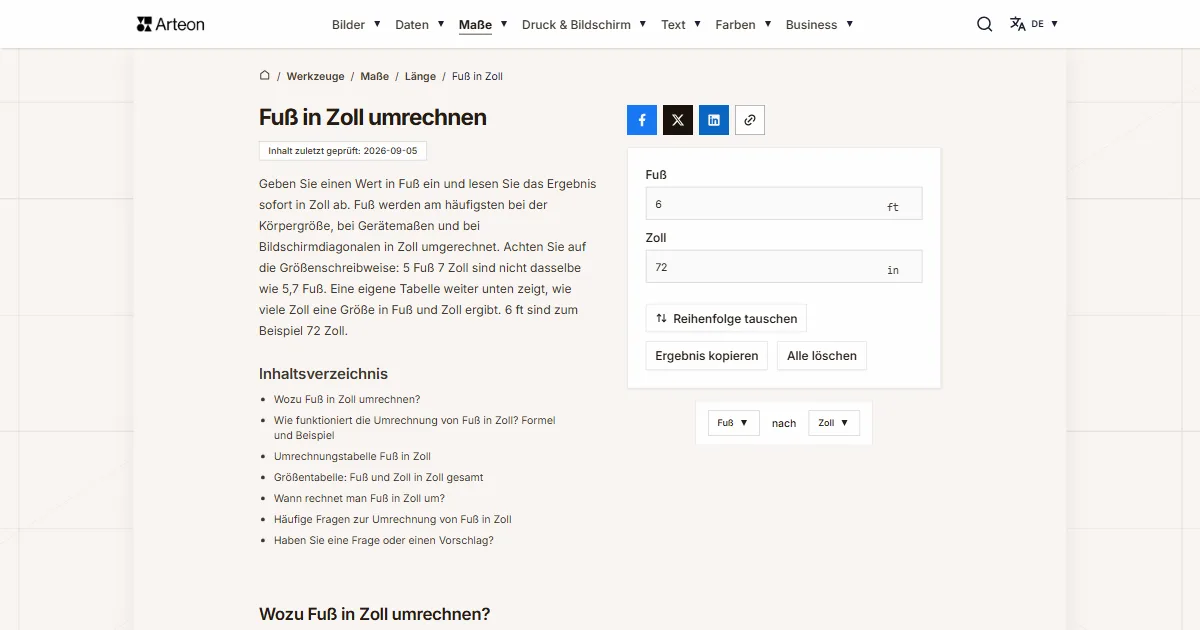Share page on X
This screenshot has width=1200, height=630.
(678, 120)
